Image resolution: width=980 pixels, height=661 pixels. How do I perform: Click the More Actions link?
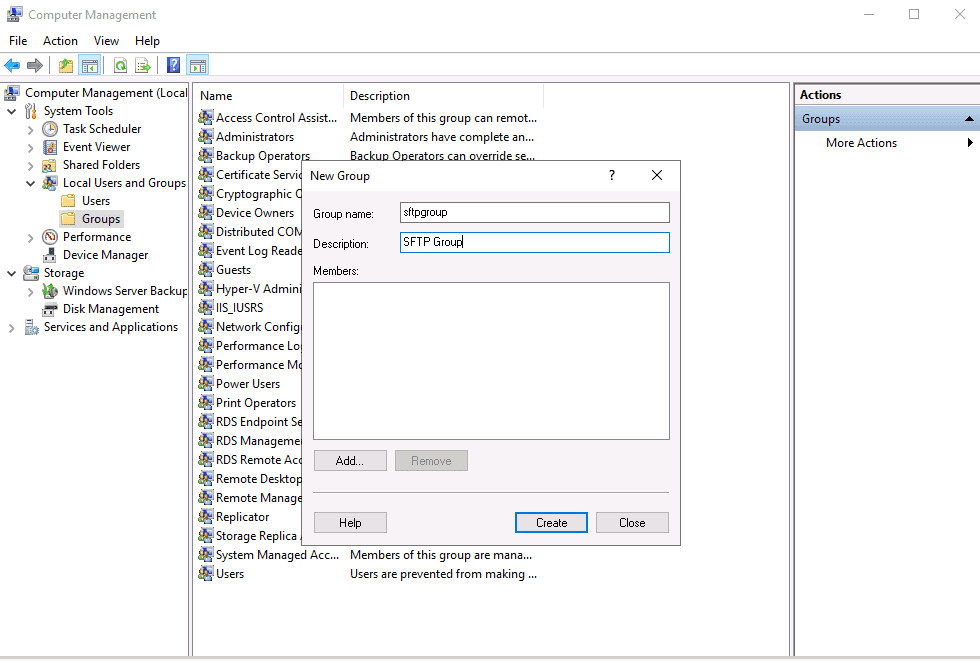pyautogui.click(x=861, y=142)
